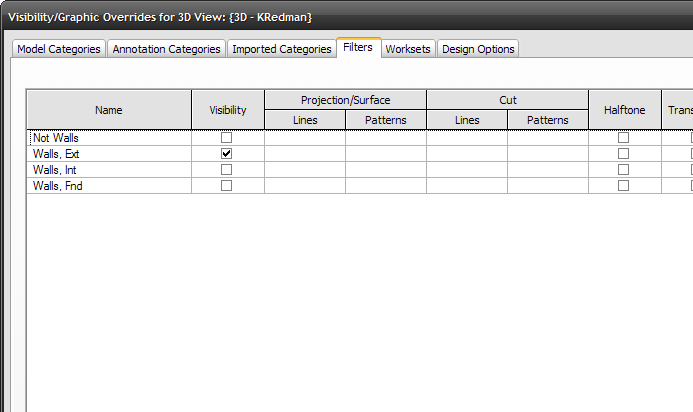
Task: Click the Filters tab
Action: click(358, 47)
